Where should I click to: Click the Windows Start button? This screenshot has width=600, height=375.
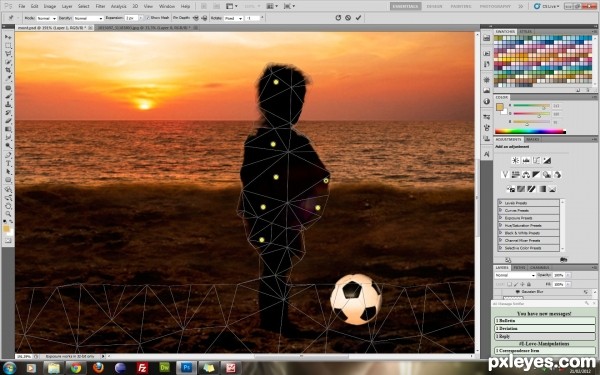(9, 368)
